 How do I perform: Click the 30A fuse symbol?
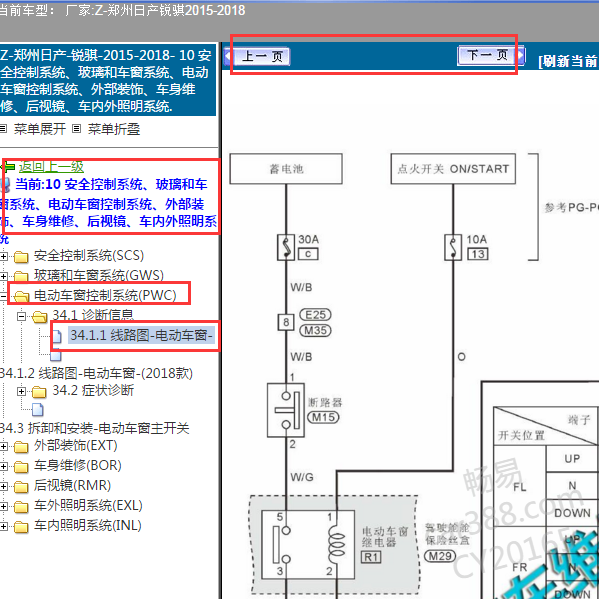click(x=286, y=247)
